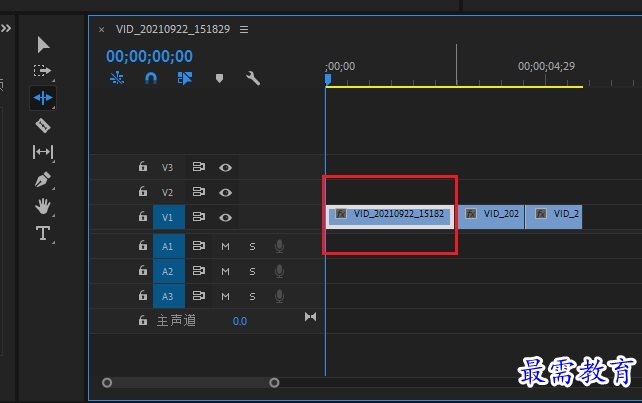Click the right zoom scrollbar handle
Viewport: 642px width, 403px height.
pos(274,383)
